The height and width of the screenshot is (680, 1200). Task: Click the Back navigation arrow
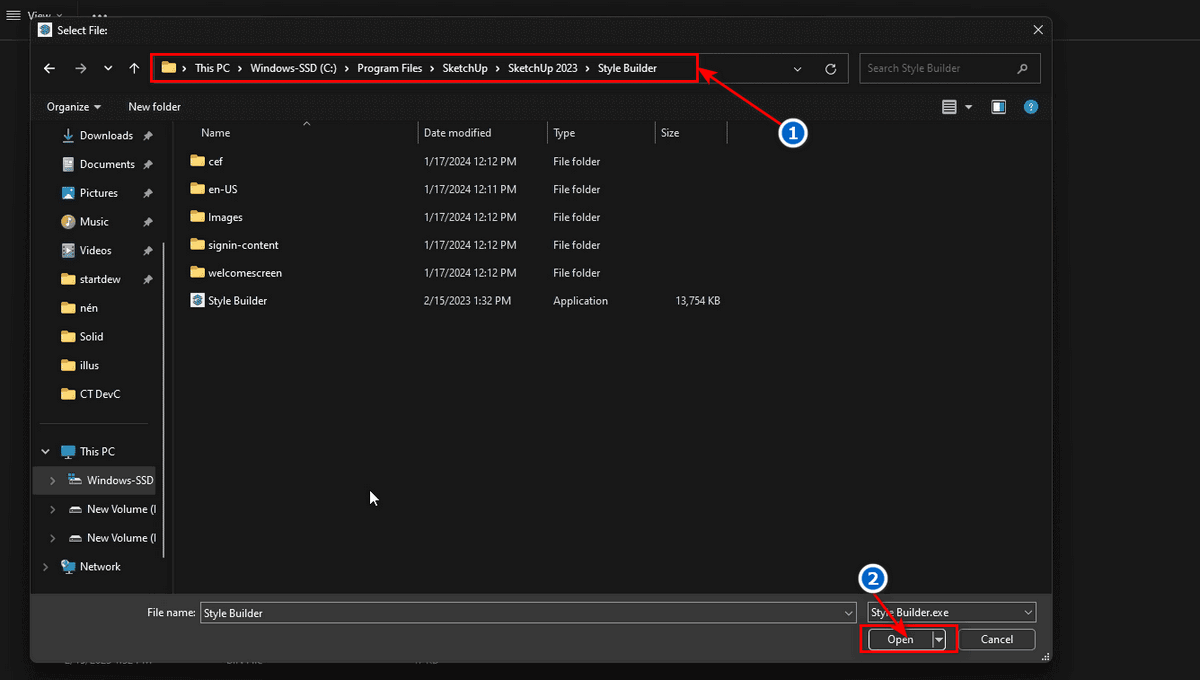click(x=49, y=69)
